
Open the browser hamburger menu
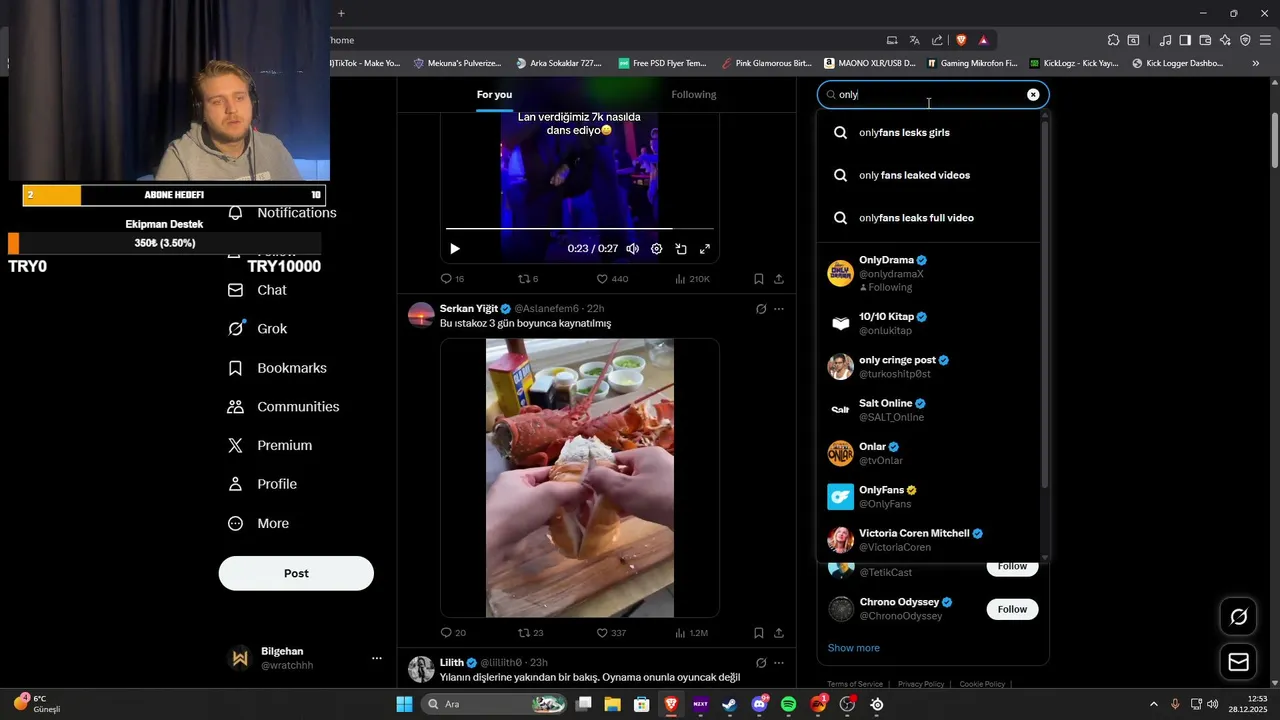[x=1265, y=40]
